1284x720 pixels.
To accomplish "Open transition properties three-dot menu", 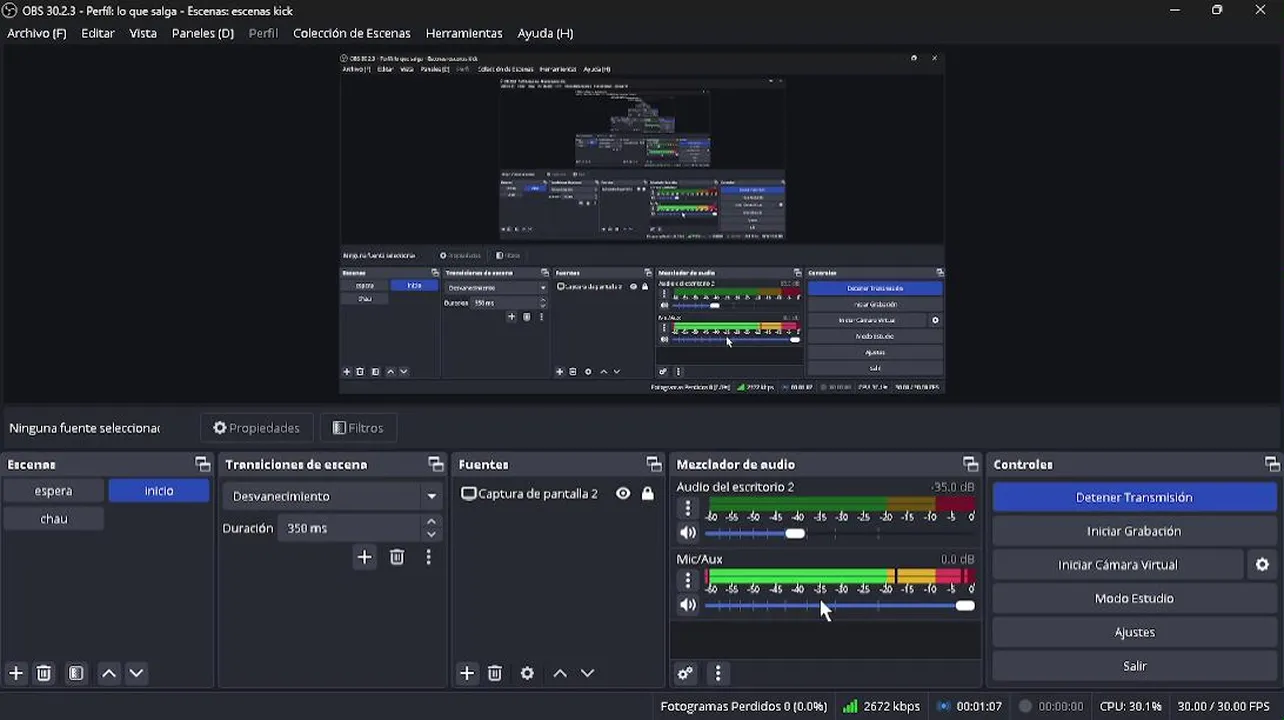I will 428,557.
